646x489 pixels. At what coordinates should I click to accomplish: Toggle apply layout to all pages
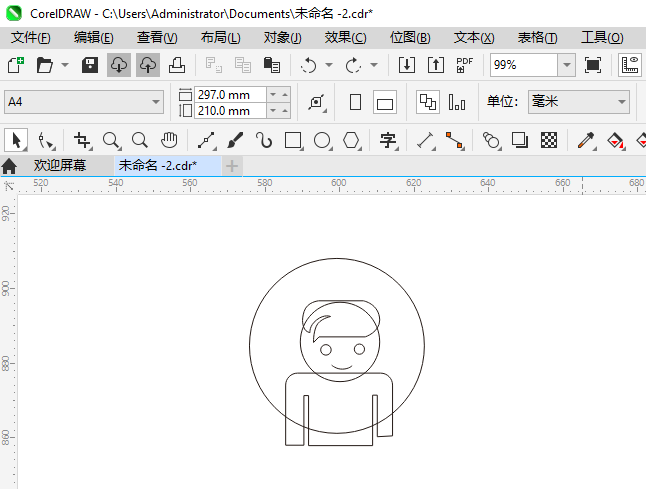[x=428, y=102]
